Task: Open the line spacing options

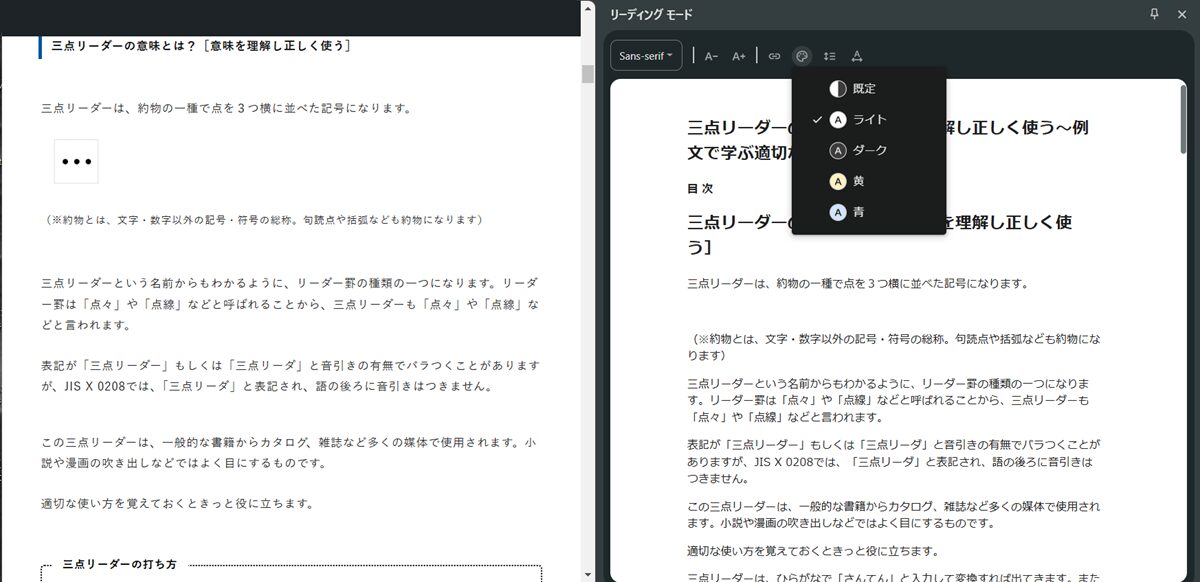Action: (x=829, y=56)
